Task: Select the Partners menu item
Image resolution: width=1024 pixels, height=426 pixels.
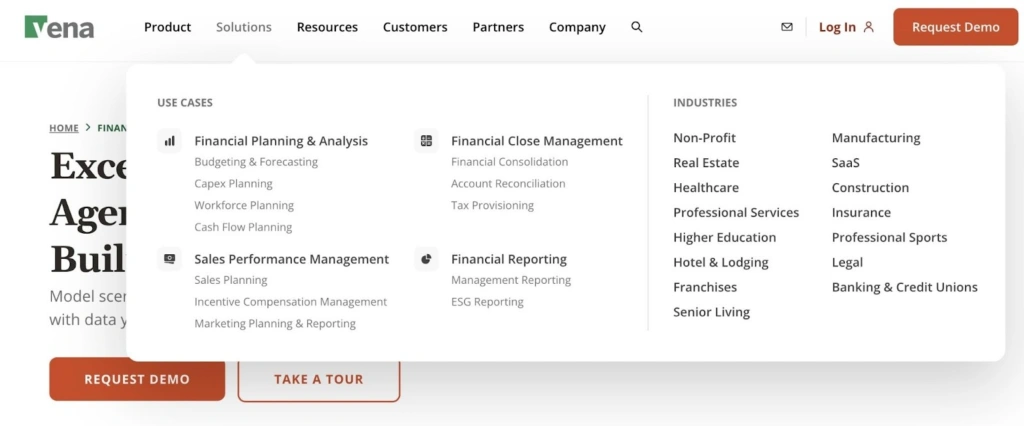Action: [x=498, y=27]
